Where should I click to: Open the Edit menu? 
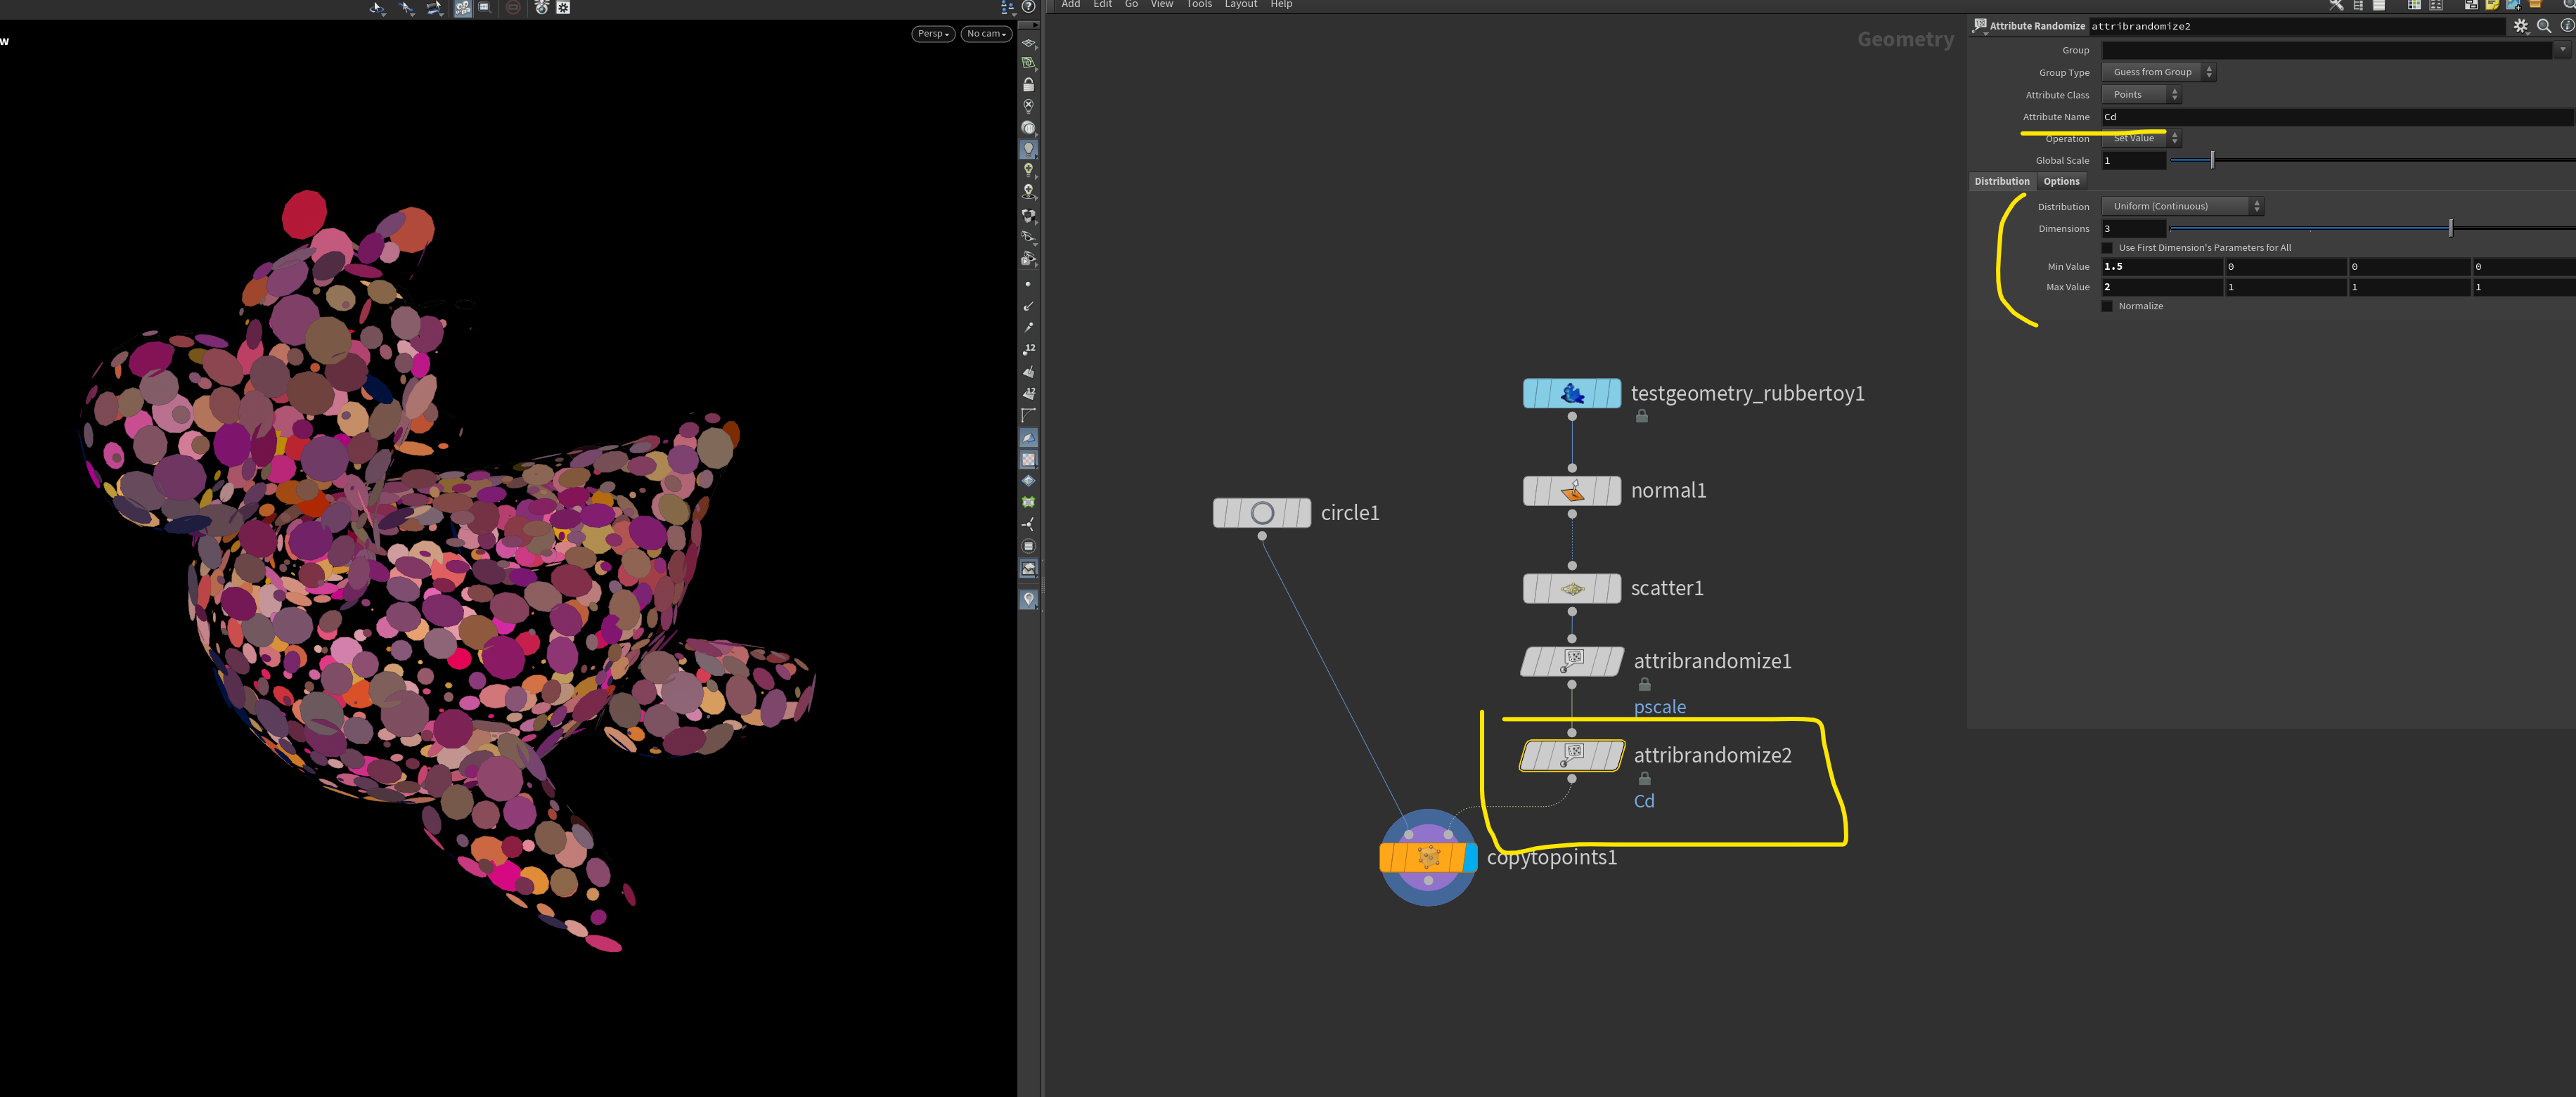[x=1102, y=5]
